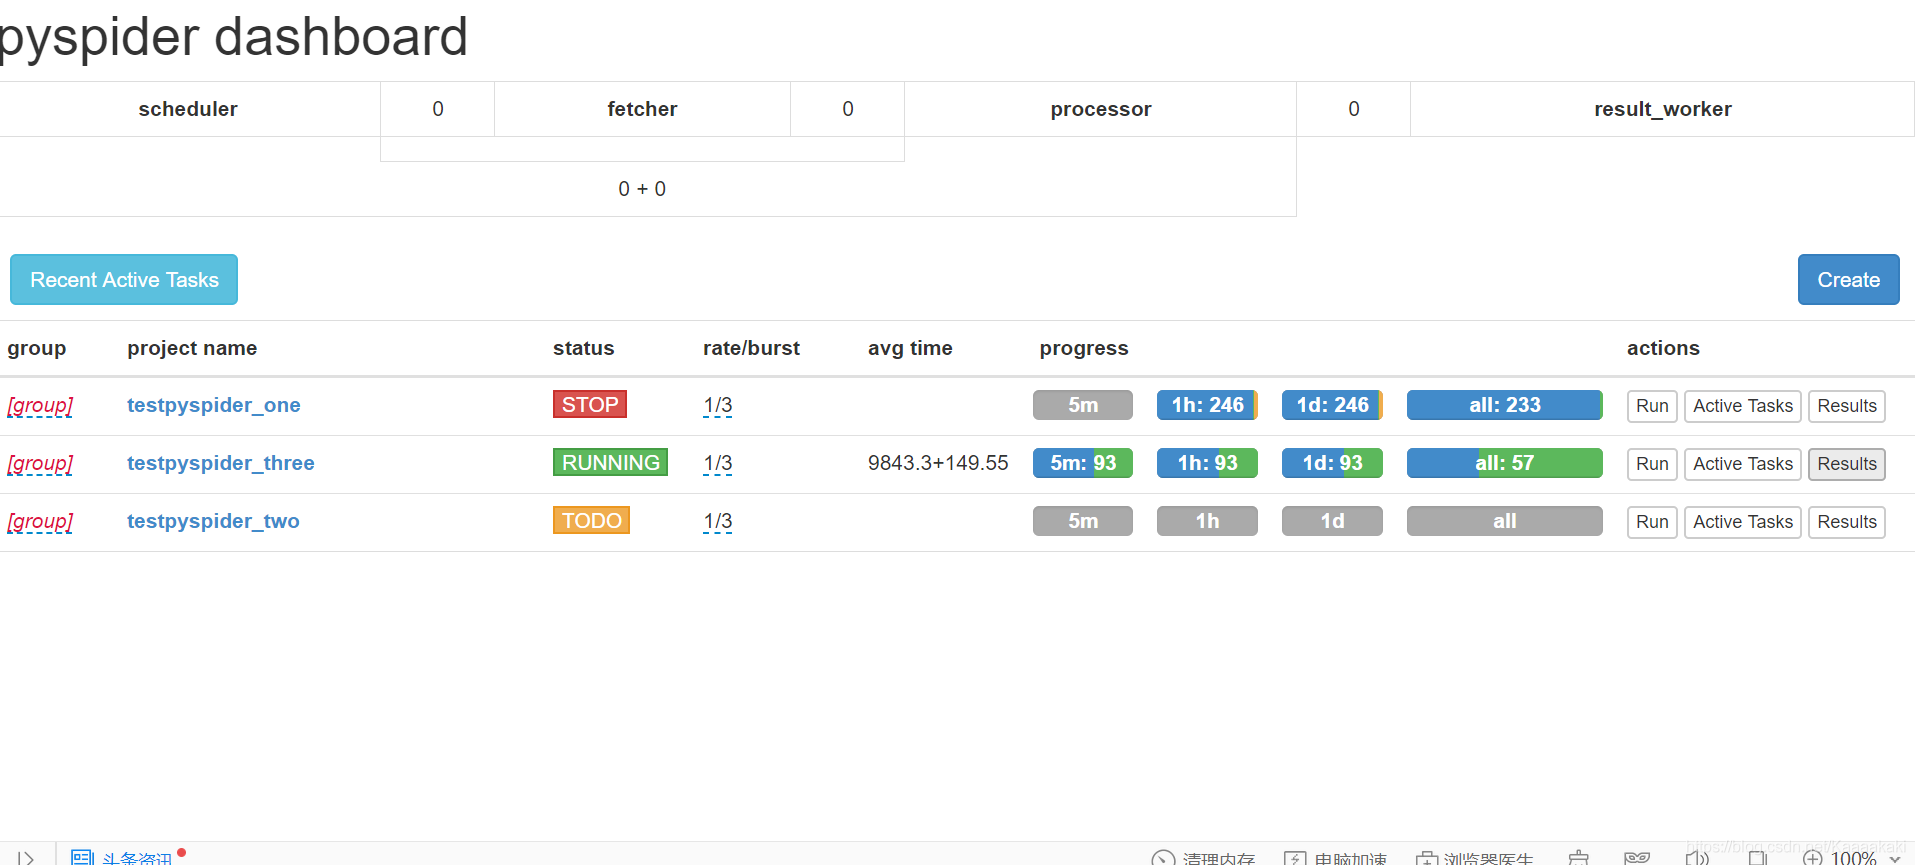The height and width of the screenshot is (865, 1915).
Task: Click the 1h progress bar of testpyspider_two
Action: tap(1207, 521)
